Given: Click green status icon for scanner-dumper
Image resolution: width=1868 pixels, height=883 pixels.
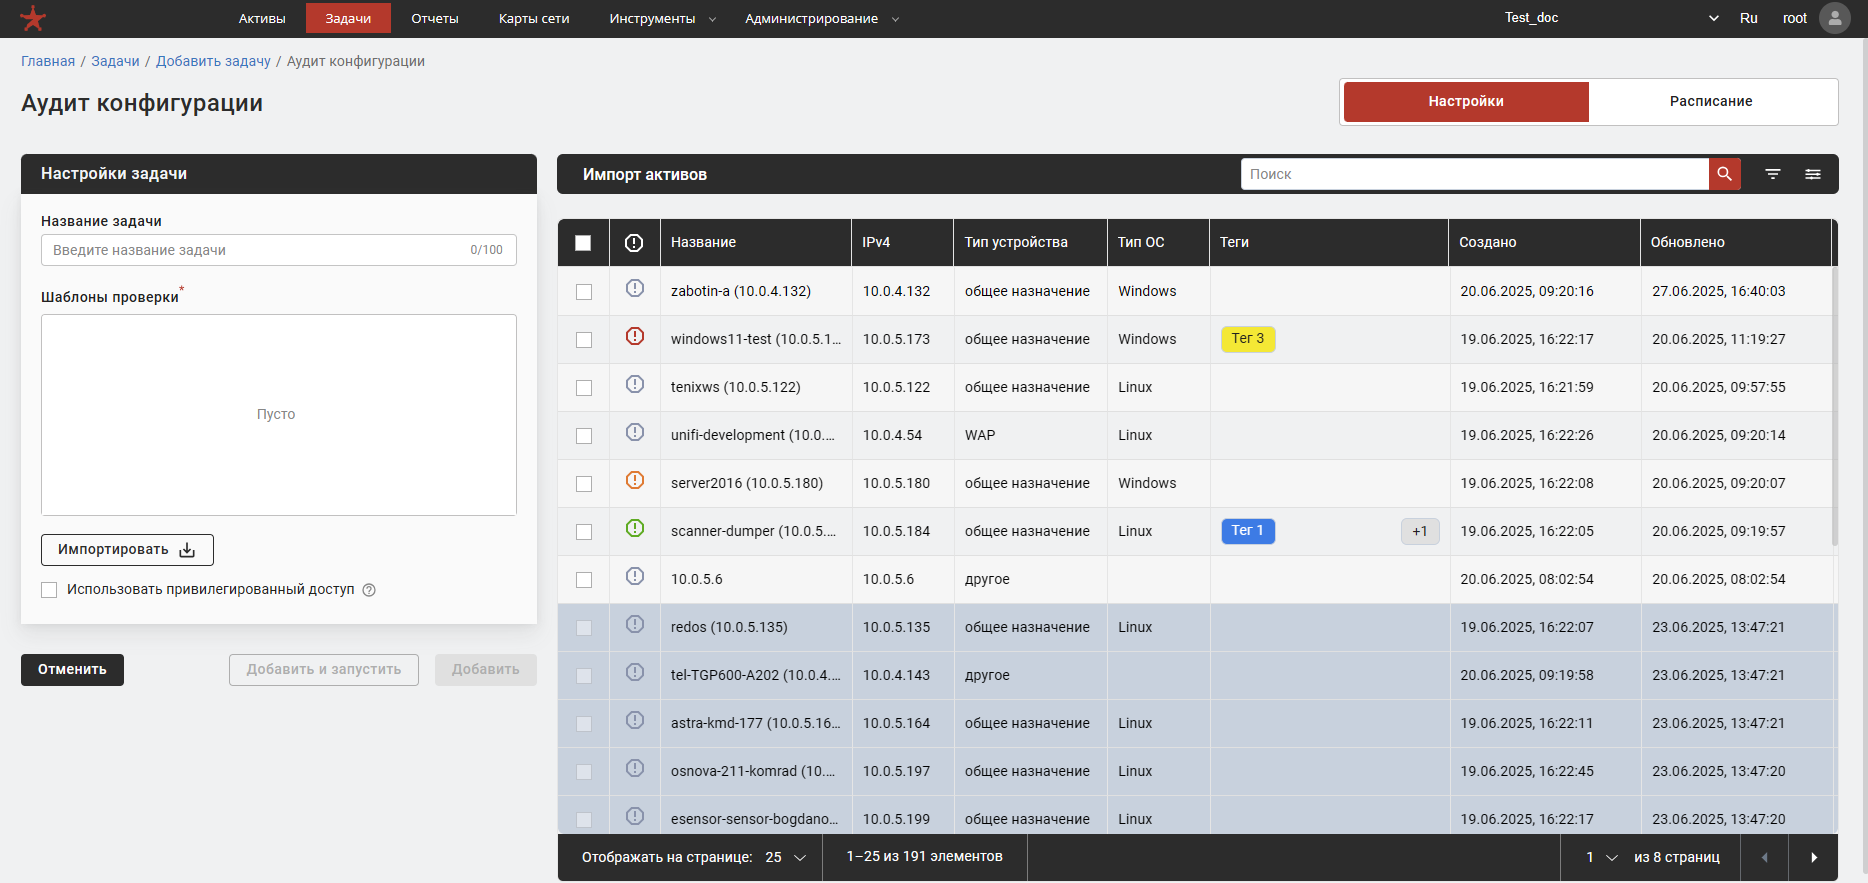Looking at the screenshot, I should coord(634,529).
